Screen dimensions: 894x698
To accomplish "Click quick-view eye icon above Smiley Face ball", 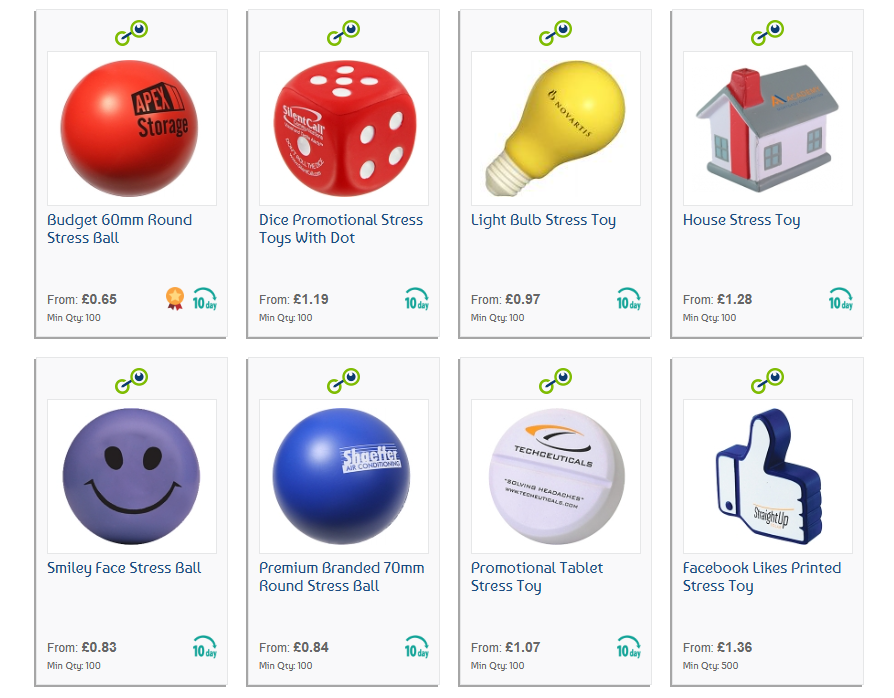I will [132, 380].
